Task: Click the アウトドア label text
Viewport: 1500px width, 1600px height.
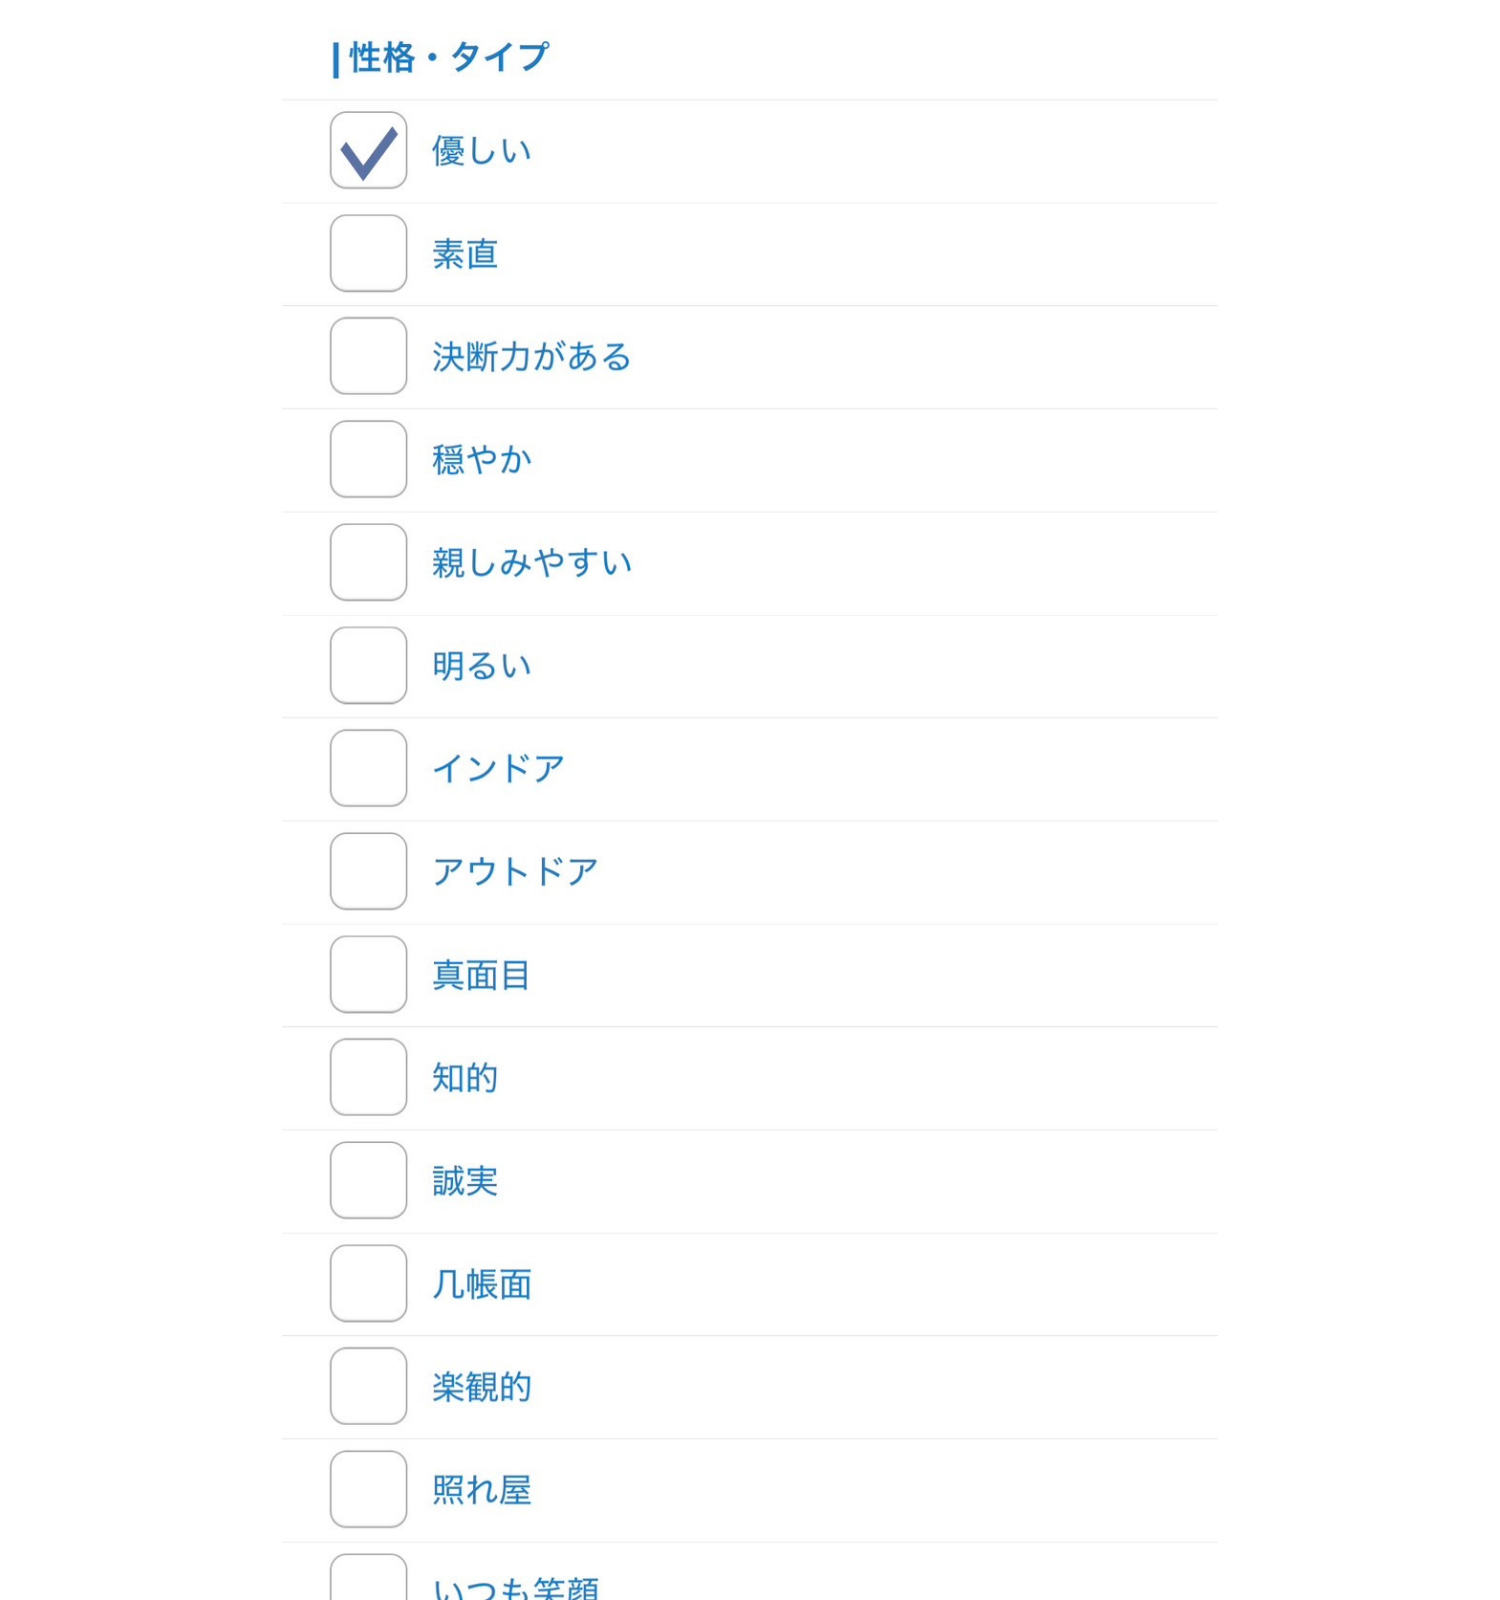Action: 515,872
